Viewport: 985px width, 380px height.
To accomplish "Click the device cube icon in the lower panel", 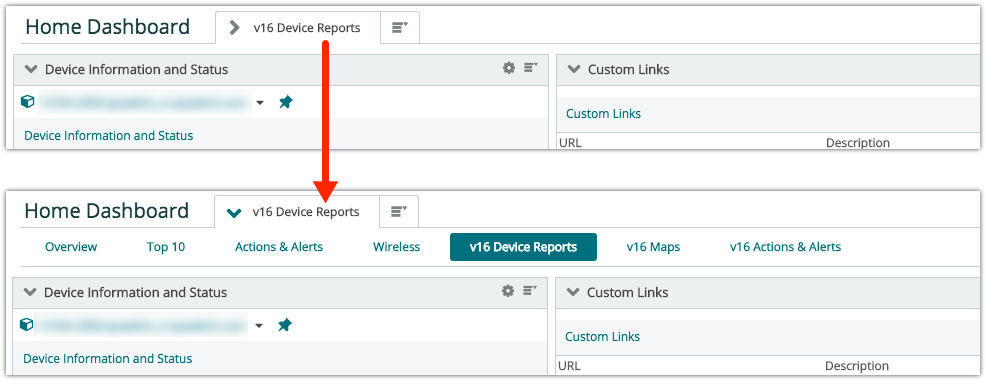I will 26,325.
